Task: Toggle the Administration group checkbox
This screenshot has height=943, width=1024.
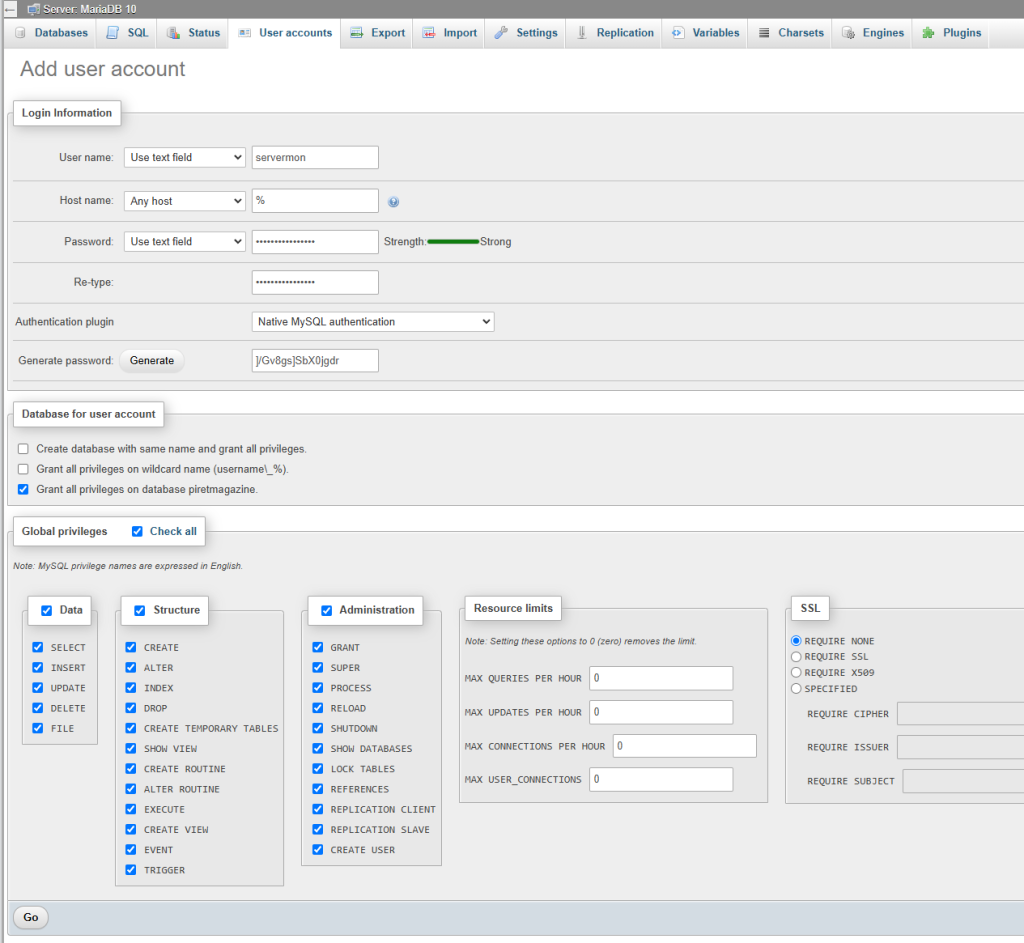Action: coord(327,611)
